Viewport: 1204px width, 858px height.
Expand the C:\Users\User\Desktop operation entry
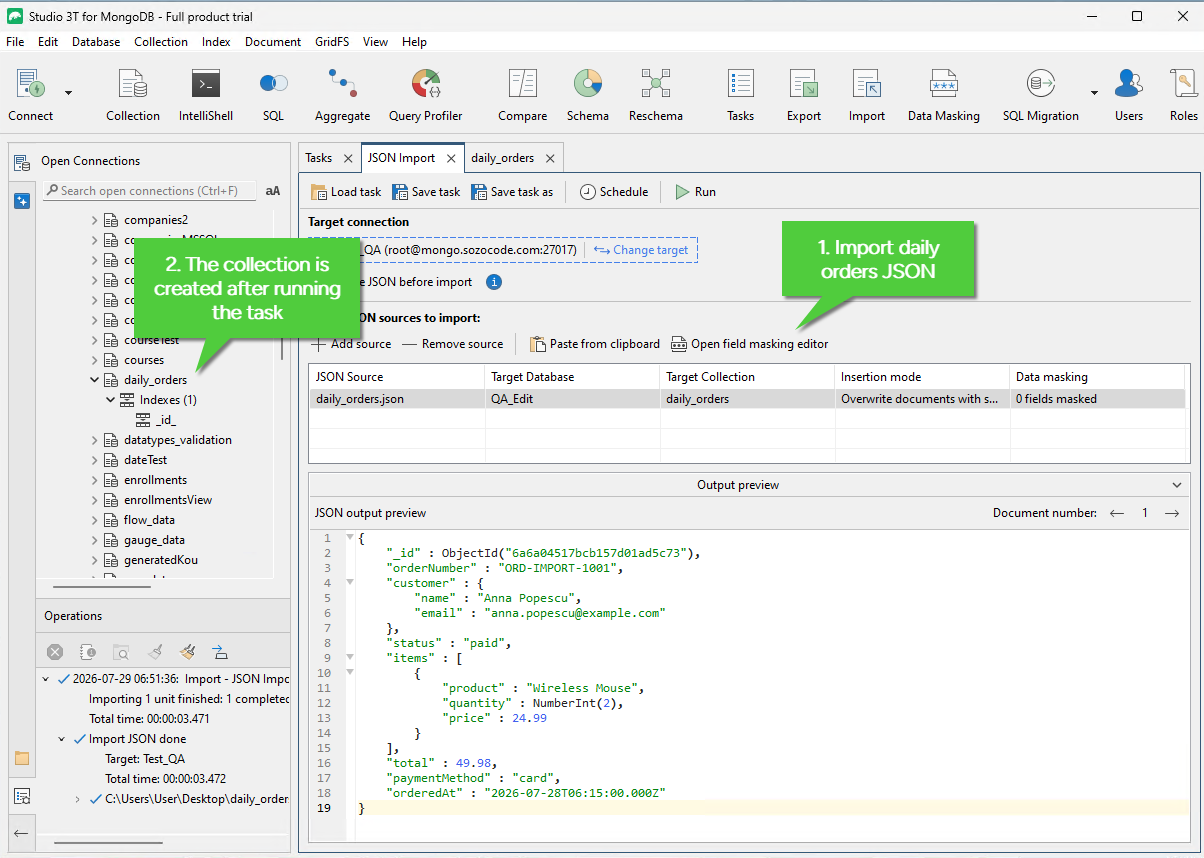(79, 799)
